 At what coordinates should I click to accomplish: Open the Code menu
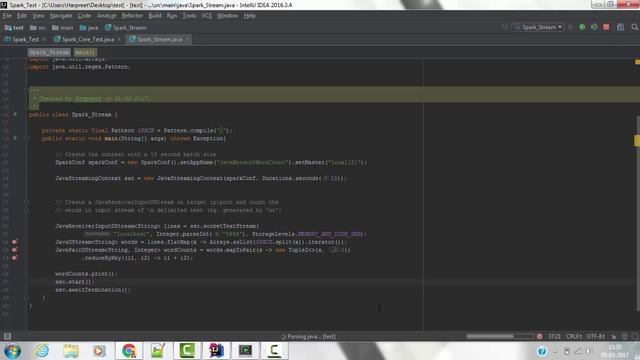84,16
